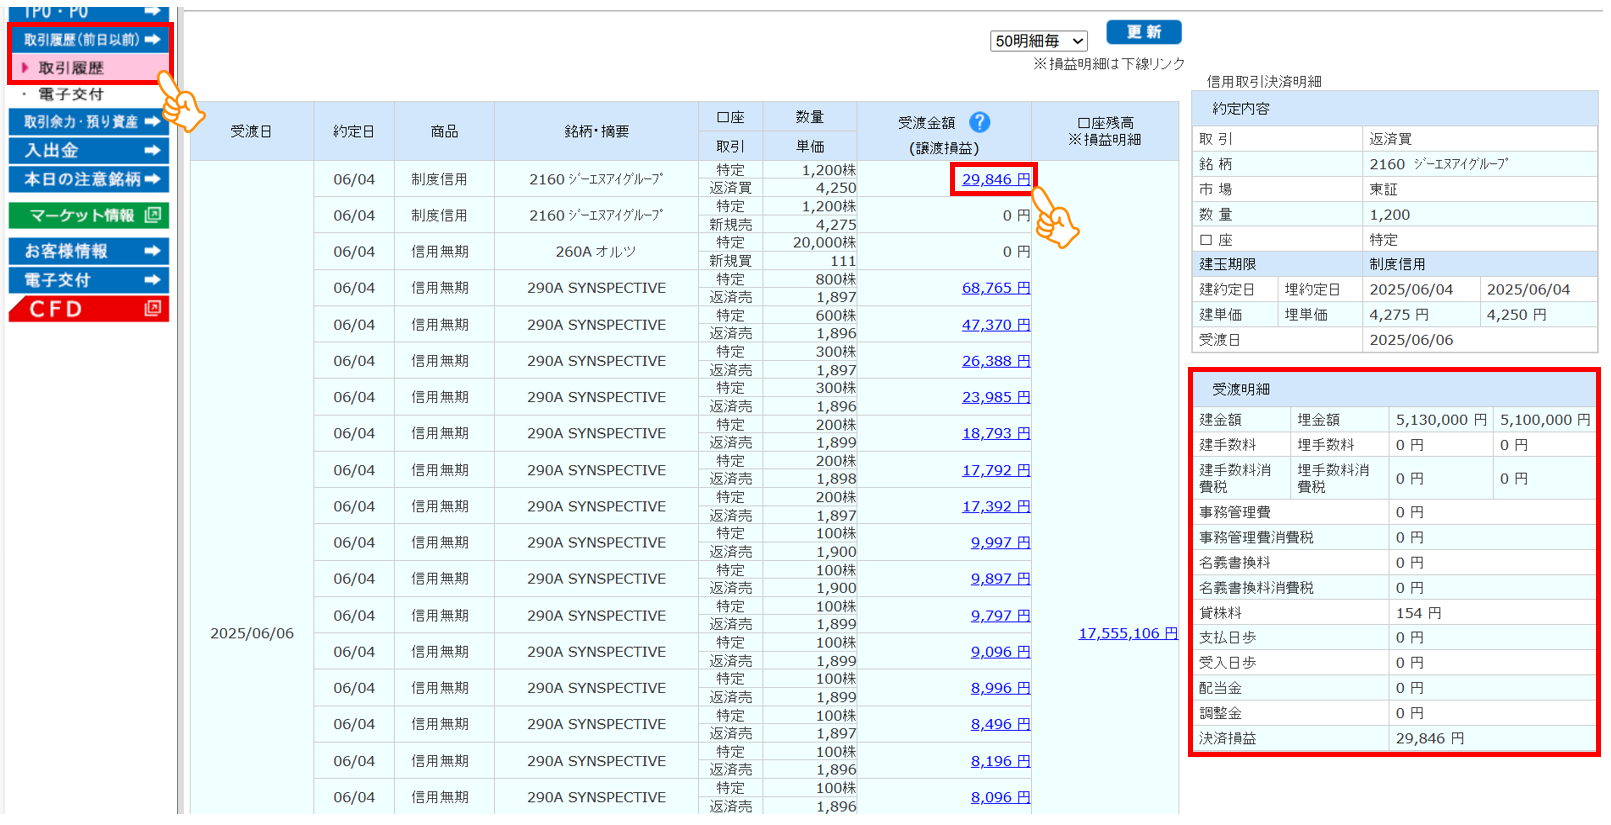Open profit detail link 8,996 円
1611x825 pixels.
1000,687
